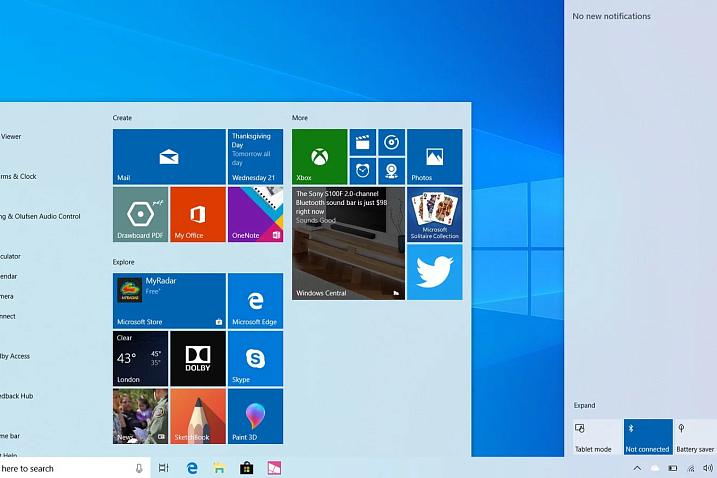Show hidden system tray icons
The width and height of the screenshot is (717, 478).
pos(637,468)
